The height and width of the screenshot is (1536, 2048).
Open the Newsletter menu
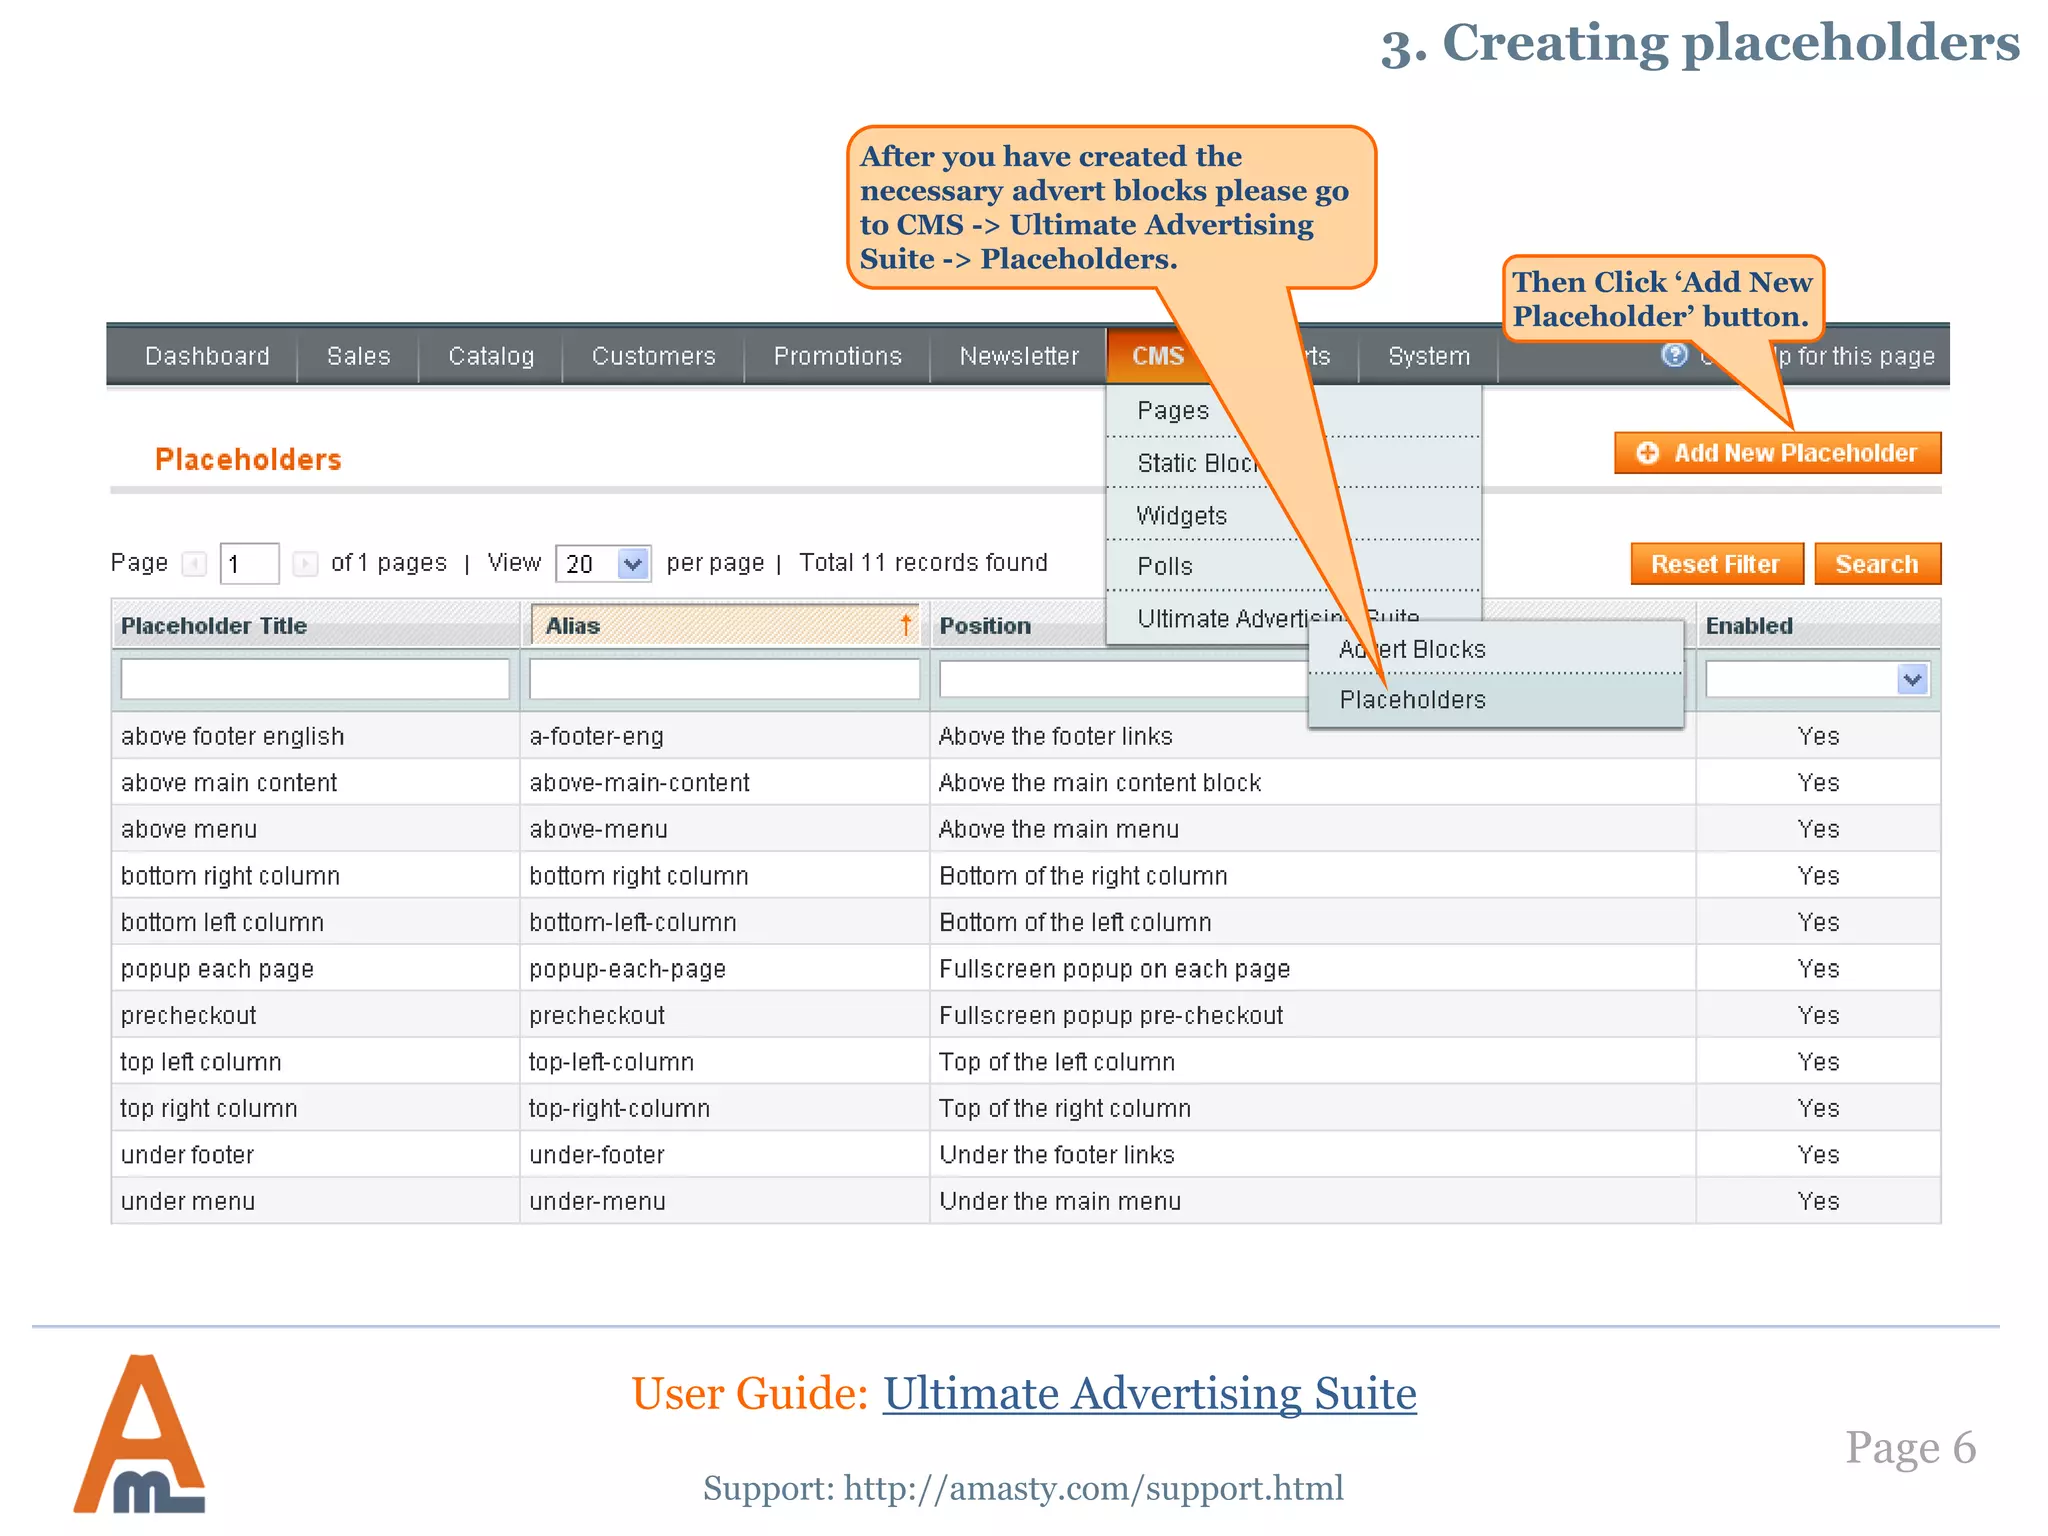coord(1019,356)
